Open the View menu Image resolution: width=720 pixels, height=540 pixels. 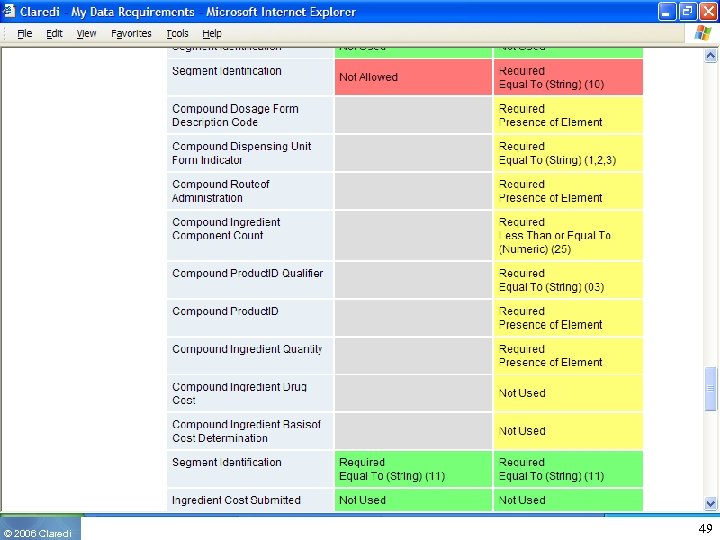(86, 34)
